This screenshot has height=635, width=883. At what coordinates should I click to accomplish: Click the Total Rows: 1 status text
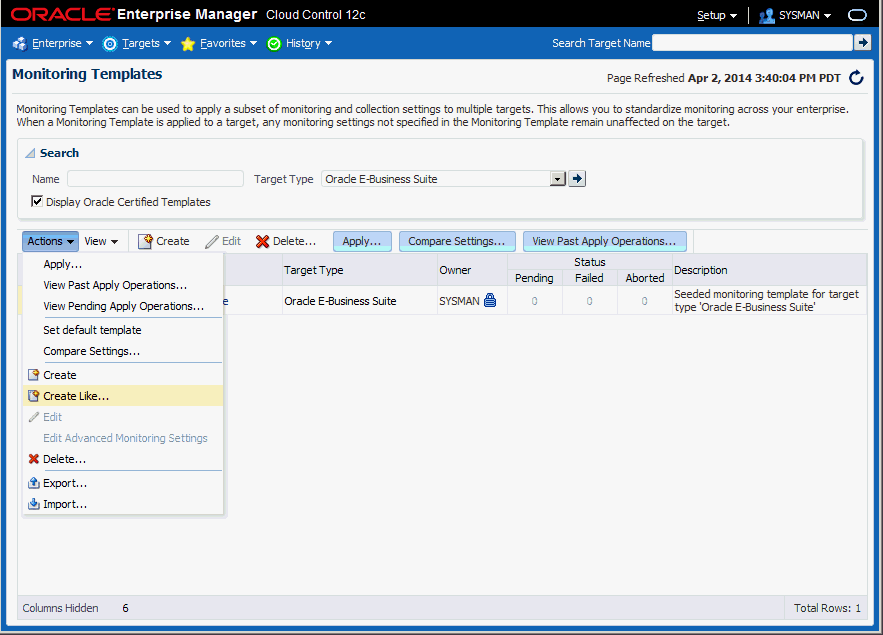(827, 608)
